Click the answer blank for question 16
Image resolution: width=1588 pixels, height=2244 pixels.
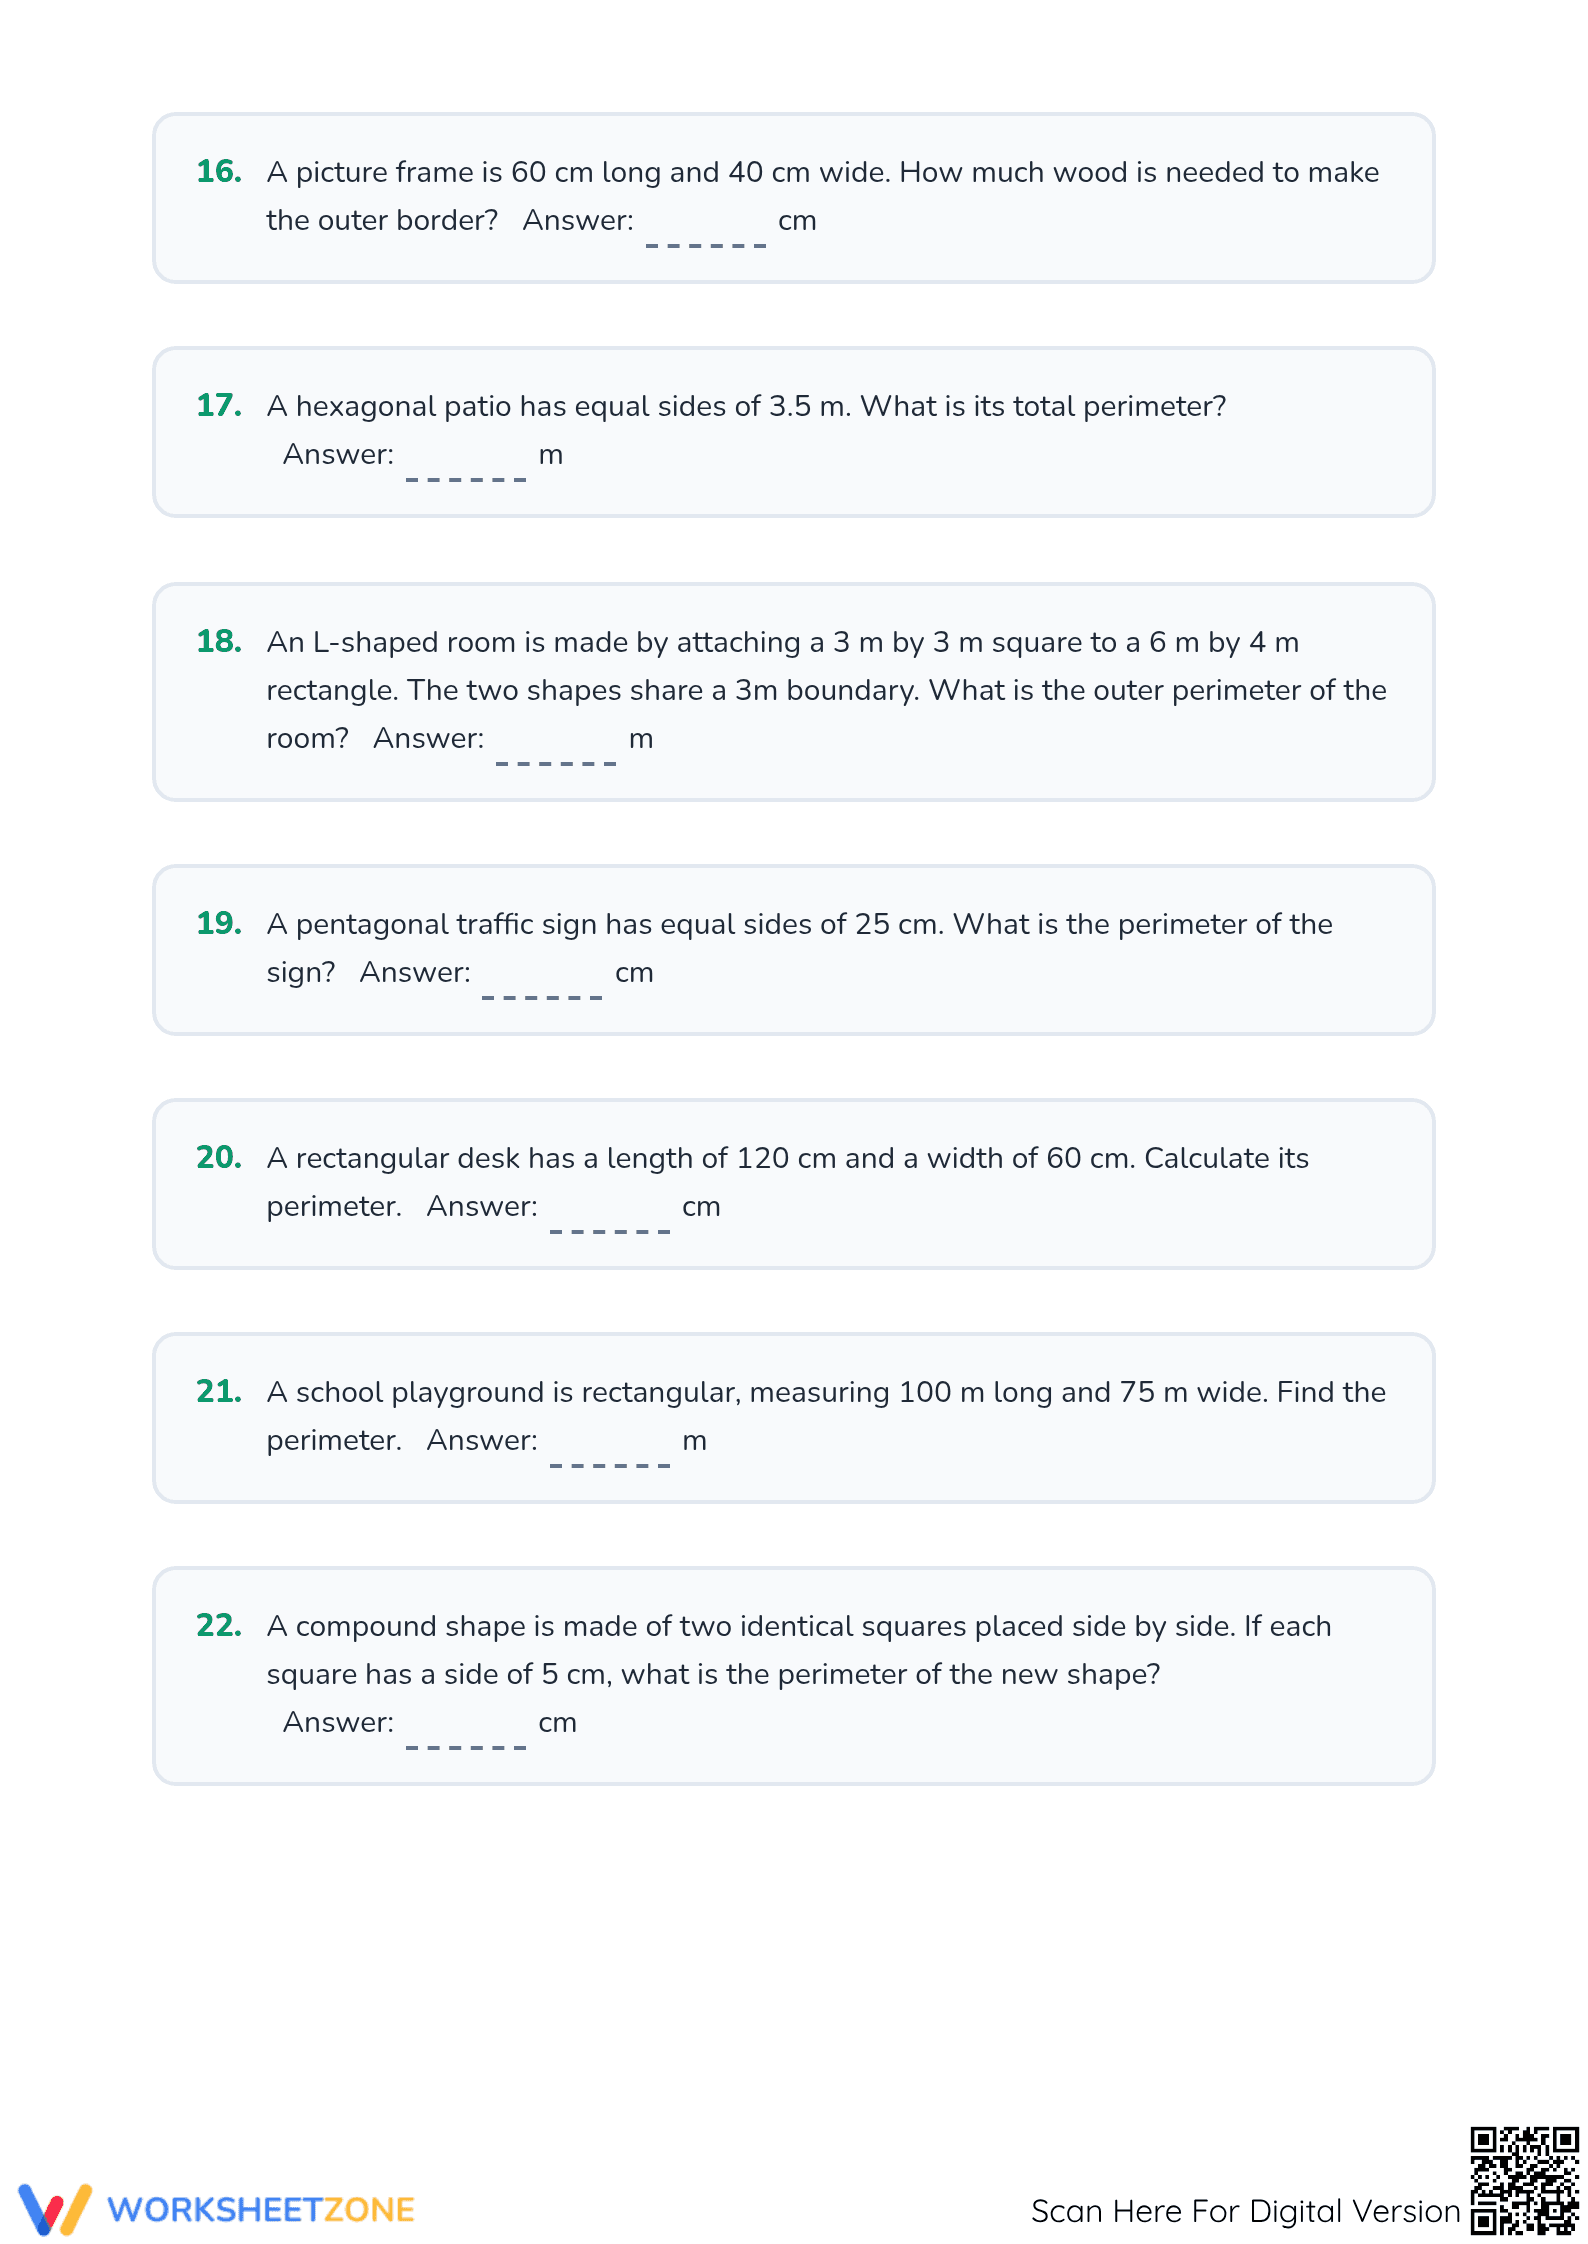(706, 230)
